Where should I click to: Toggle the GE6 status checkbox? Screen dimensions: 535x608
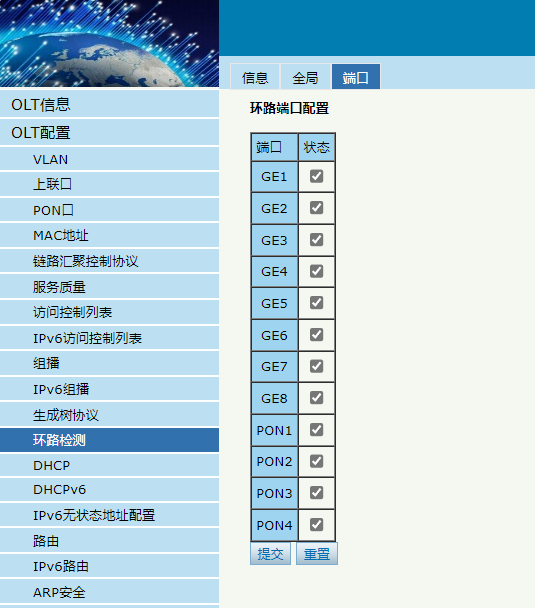coord(316,334)
